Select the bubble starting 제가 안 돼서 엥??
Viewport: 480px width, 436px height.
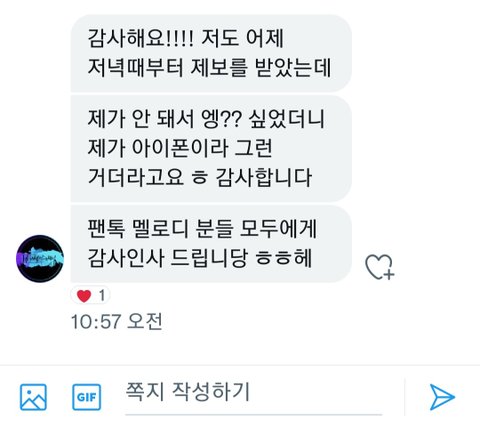(x=211, y=149)
